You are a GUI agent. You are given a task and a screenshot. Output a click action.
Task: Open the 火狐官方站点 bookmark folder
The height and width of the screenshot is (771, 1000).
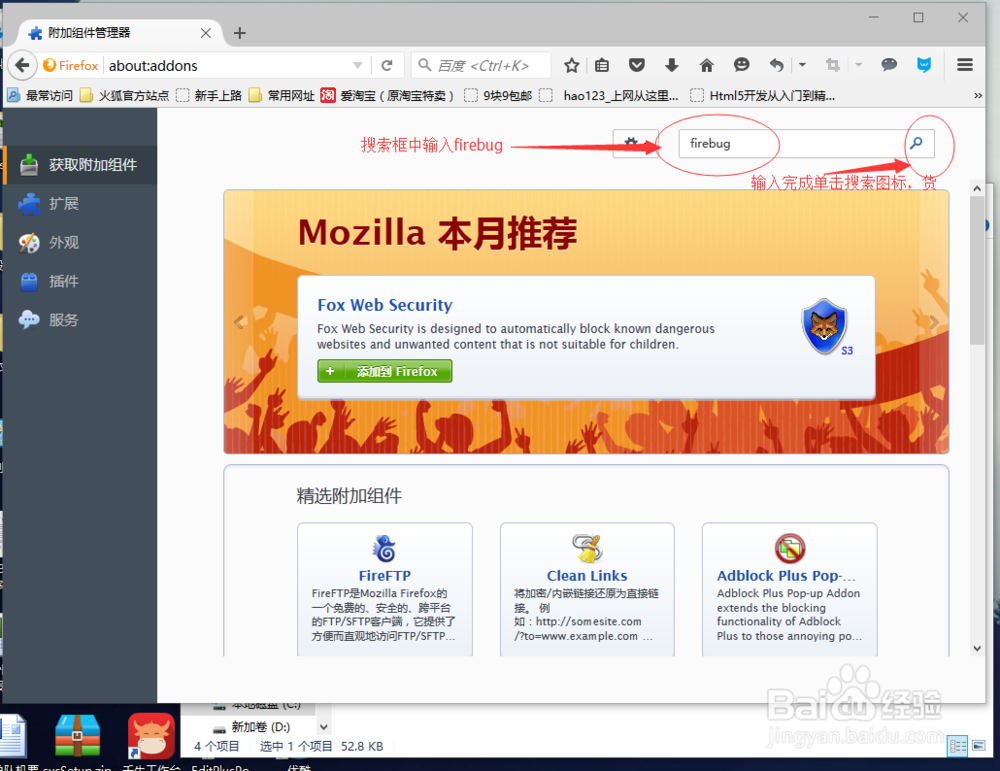[x=124, y=96]
